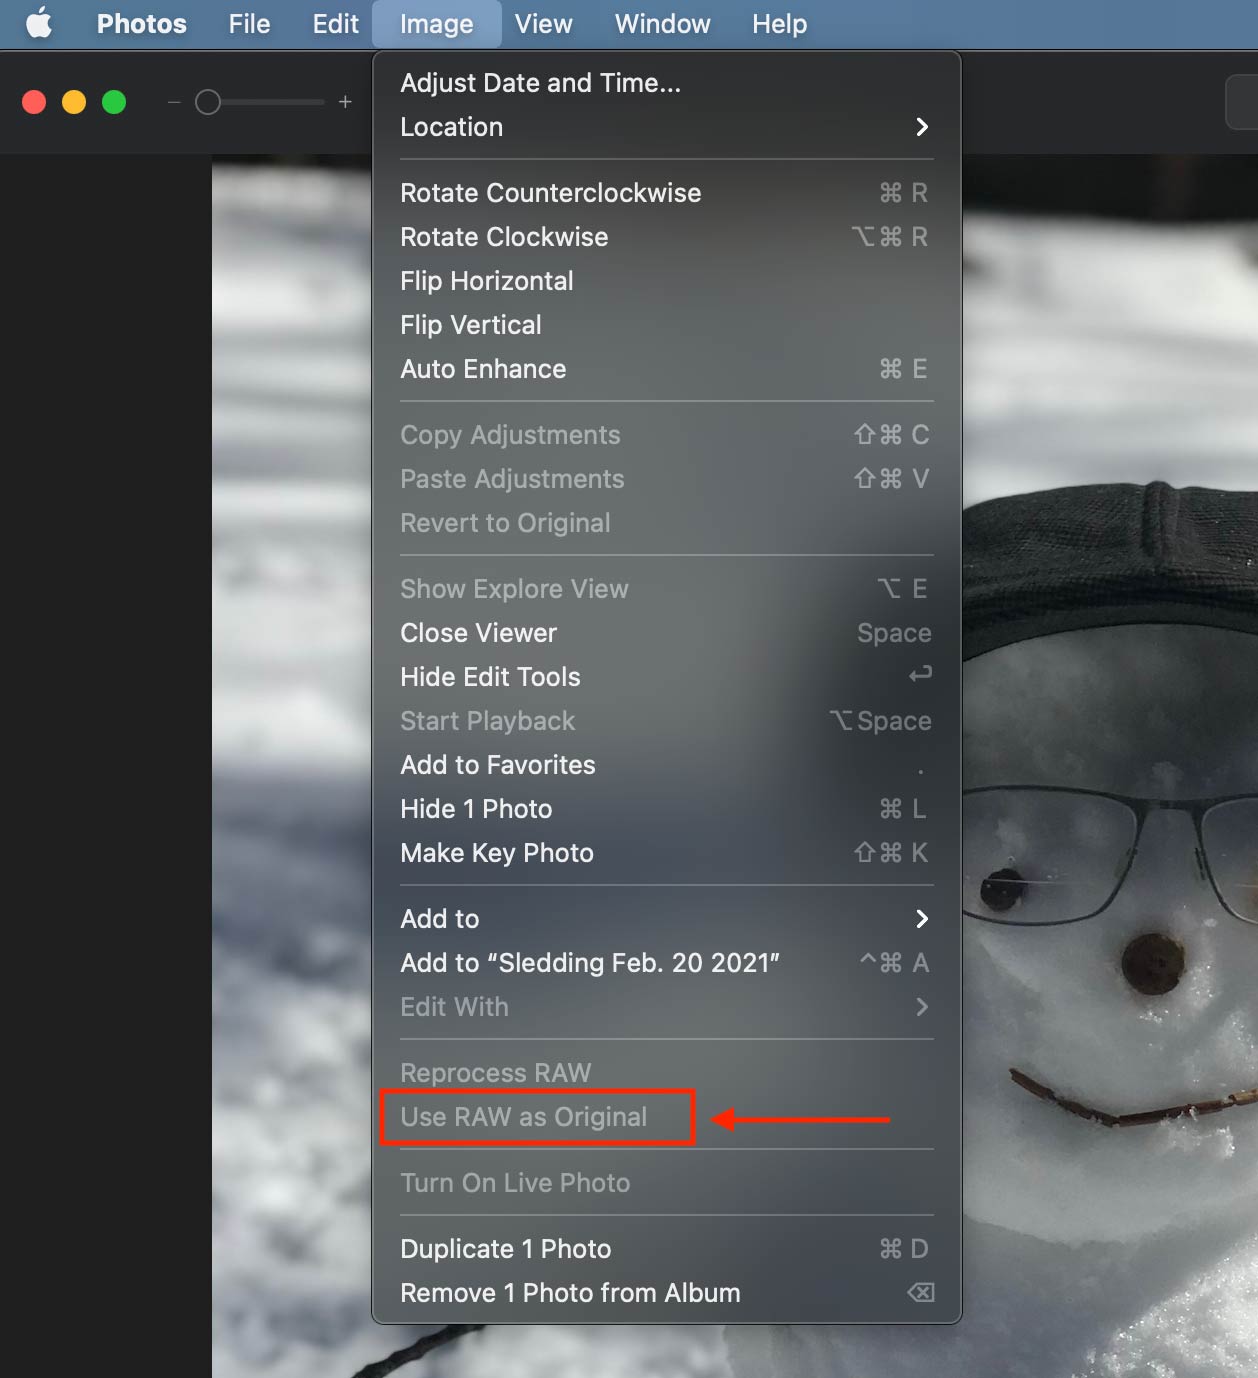Click the green fullscreen window button

point(114,102)
